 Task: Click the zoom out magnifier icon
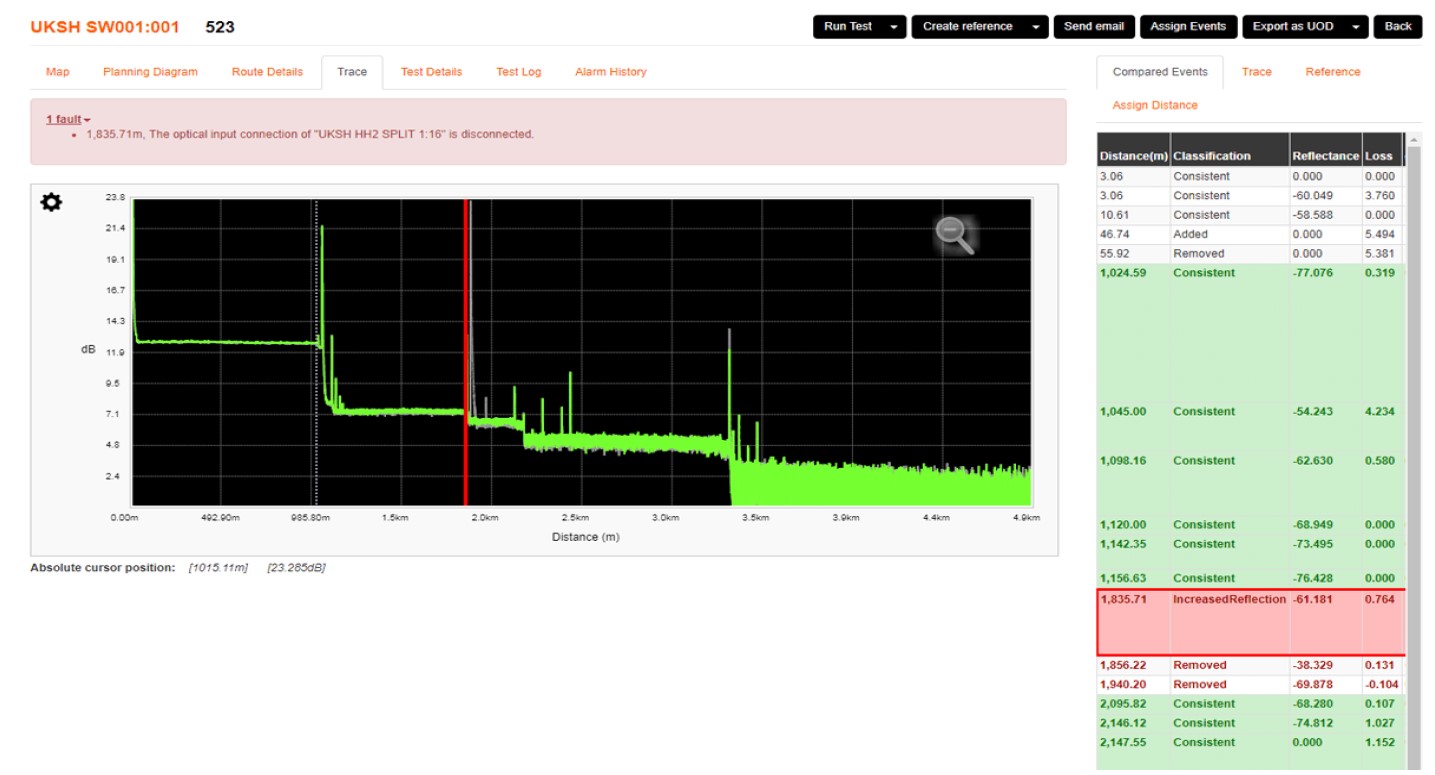coord(954,235)
